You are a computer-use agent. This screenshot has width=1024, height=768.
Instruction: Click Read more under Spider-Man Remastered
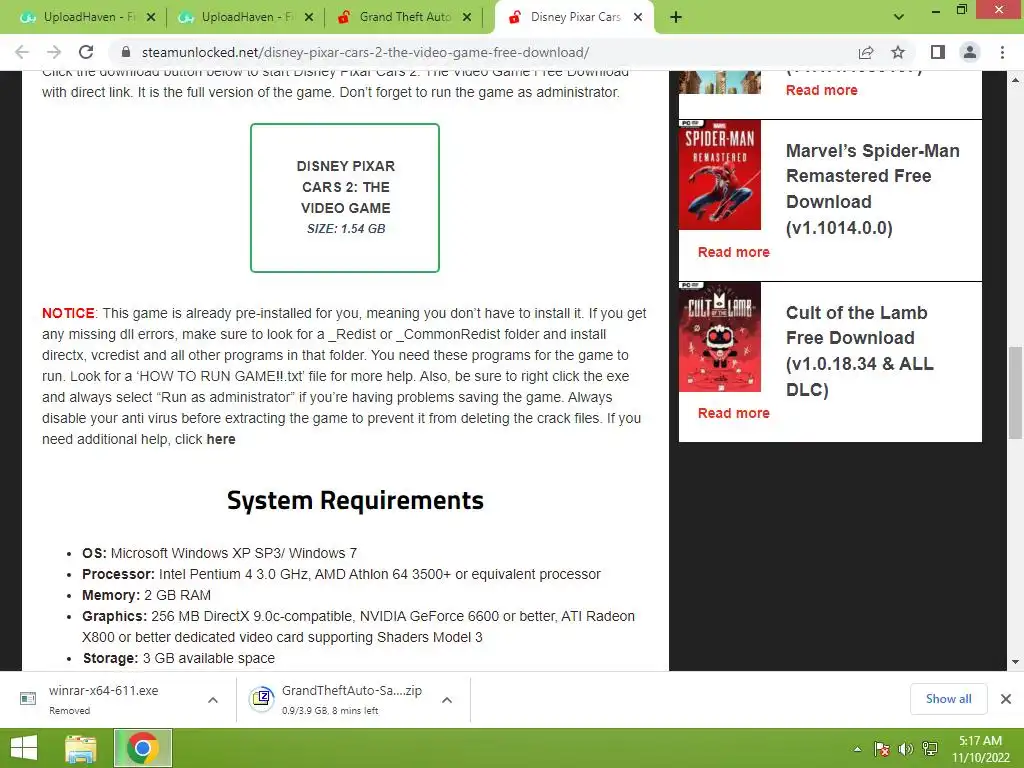733,252
